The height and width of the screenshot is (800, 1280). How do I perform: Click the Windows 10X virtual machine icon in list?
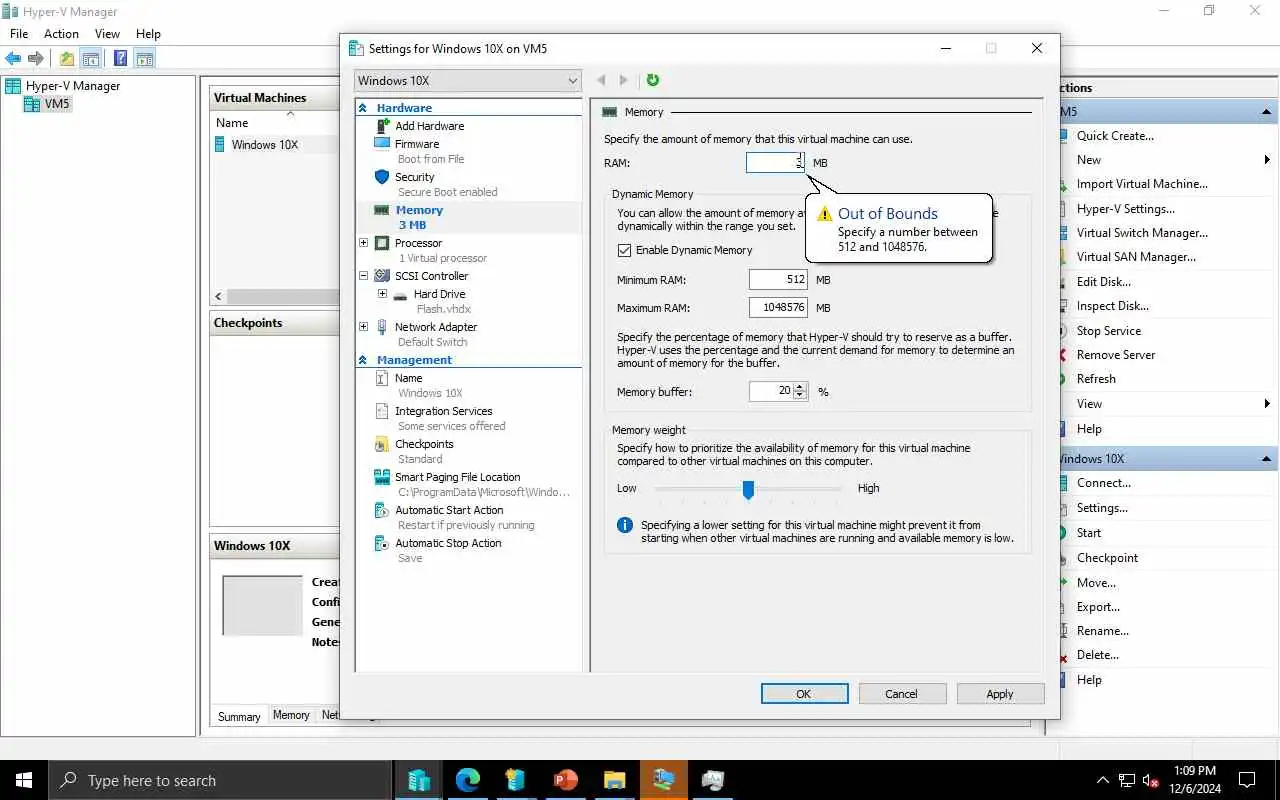coord(220,145)
